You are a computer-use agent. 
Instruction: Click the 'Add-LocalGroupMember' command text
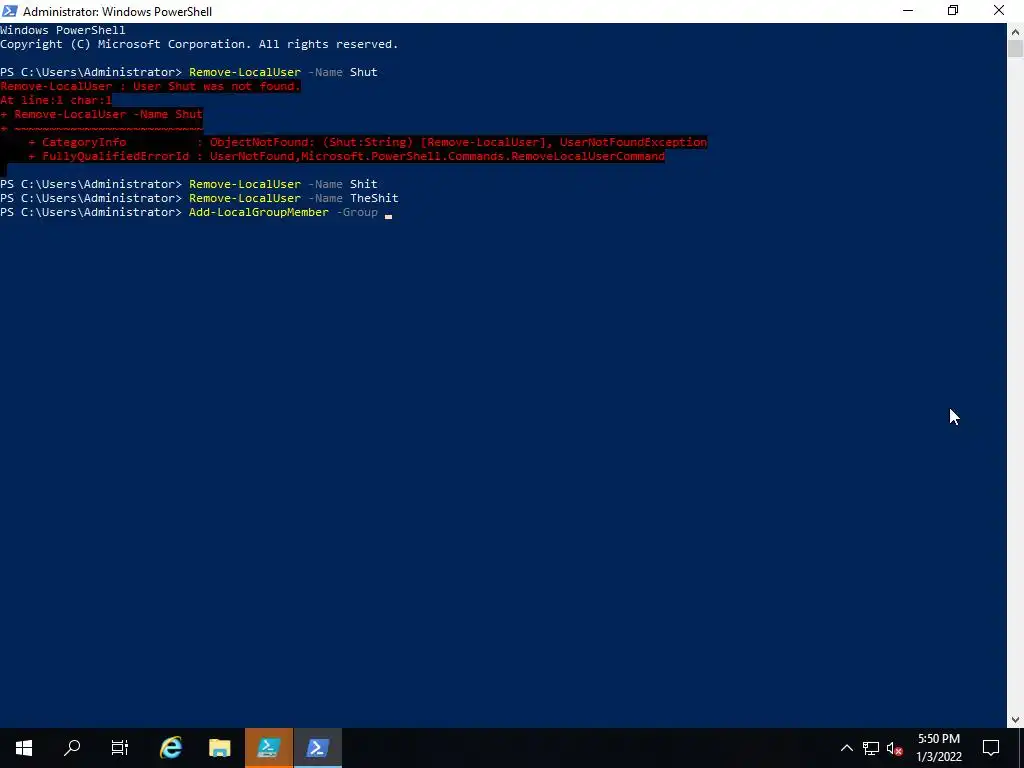(x=259, y=212)
